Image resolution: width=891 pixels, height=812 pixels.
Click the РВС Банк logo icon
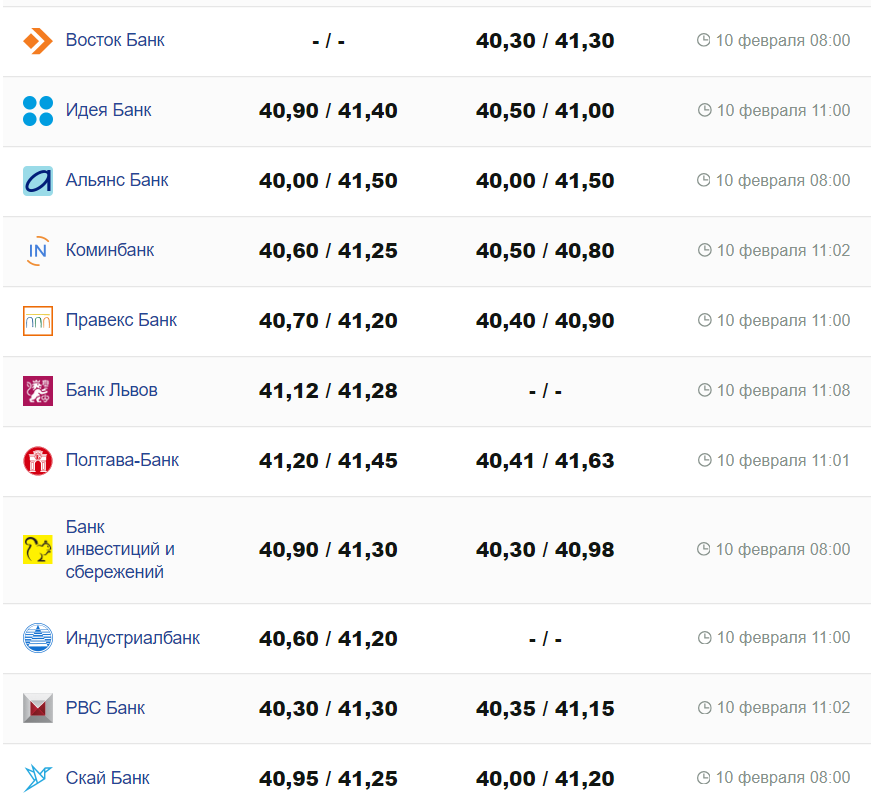(37, 708)
